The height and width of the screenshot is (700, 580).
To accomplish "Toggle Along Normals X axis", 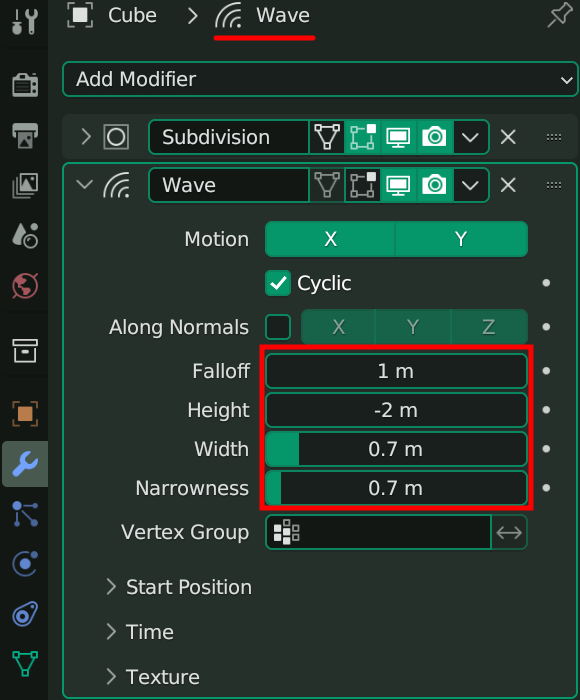I will (x=338, y=327).
